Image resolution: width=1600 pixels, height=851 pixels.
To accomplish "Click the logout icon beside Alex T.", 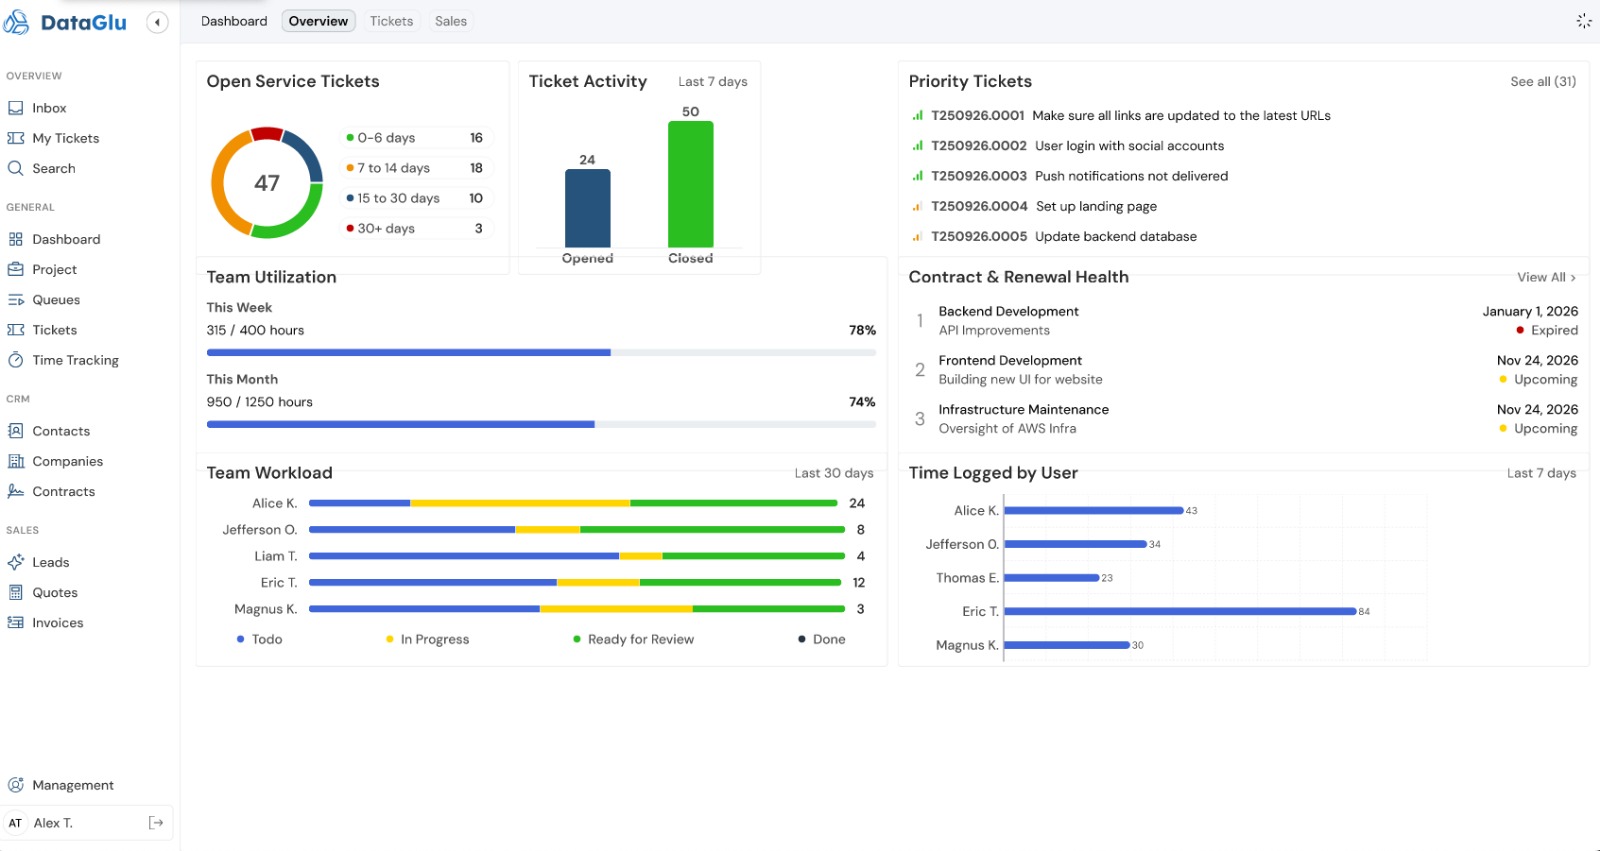I will point(156,823).
